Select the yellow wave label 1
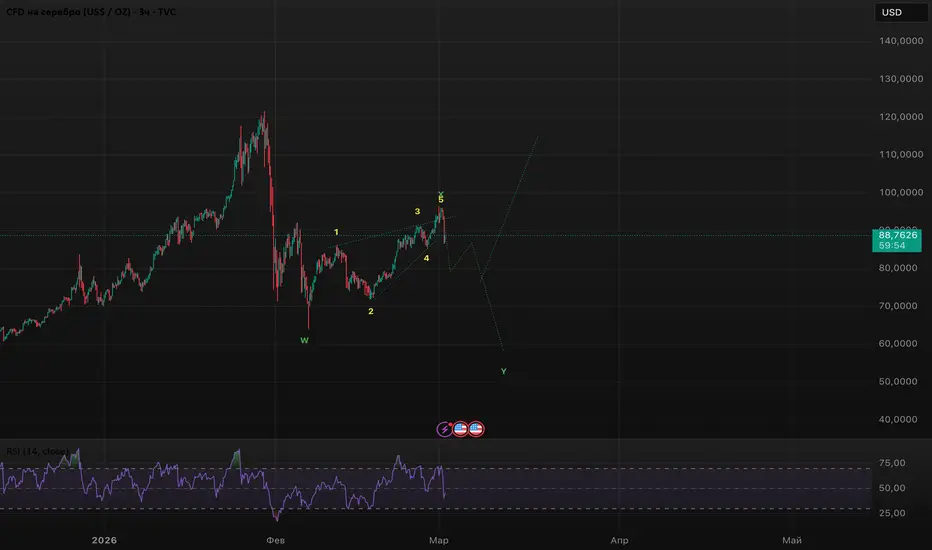The image size is (932, 550). (336, 232)
